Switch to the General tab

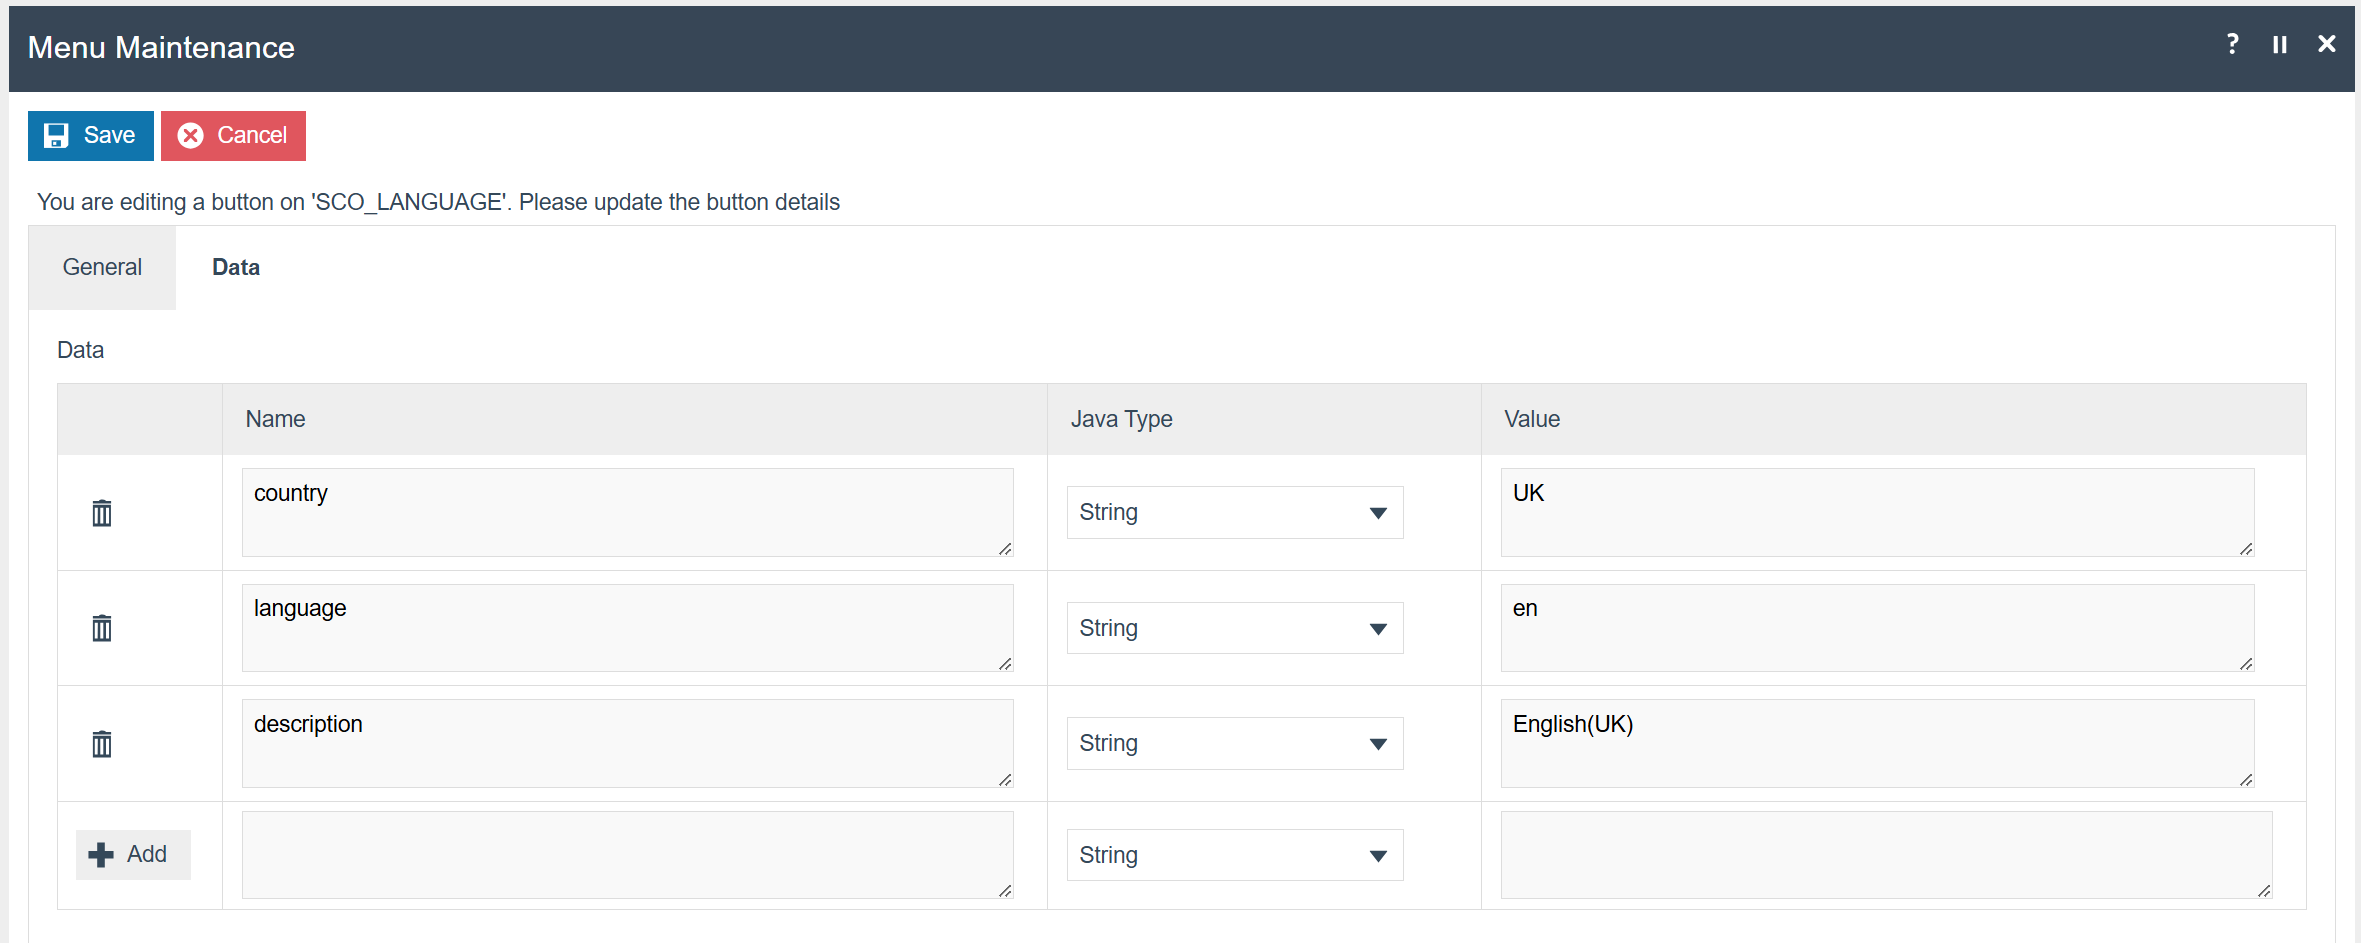[x=102, y=267]
